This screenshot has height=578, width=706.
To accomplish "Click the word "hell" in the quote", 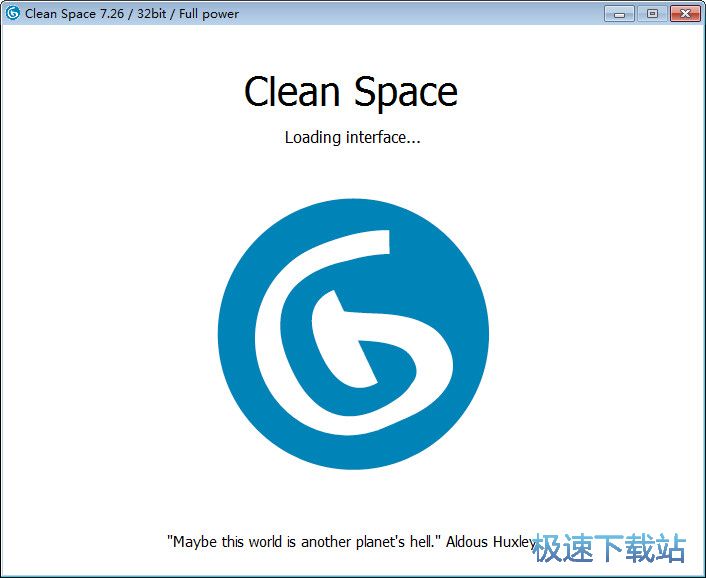I will [420, 542].
